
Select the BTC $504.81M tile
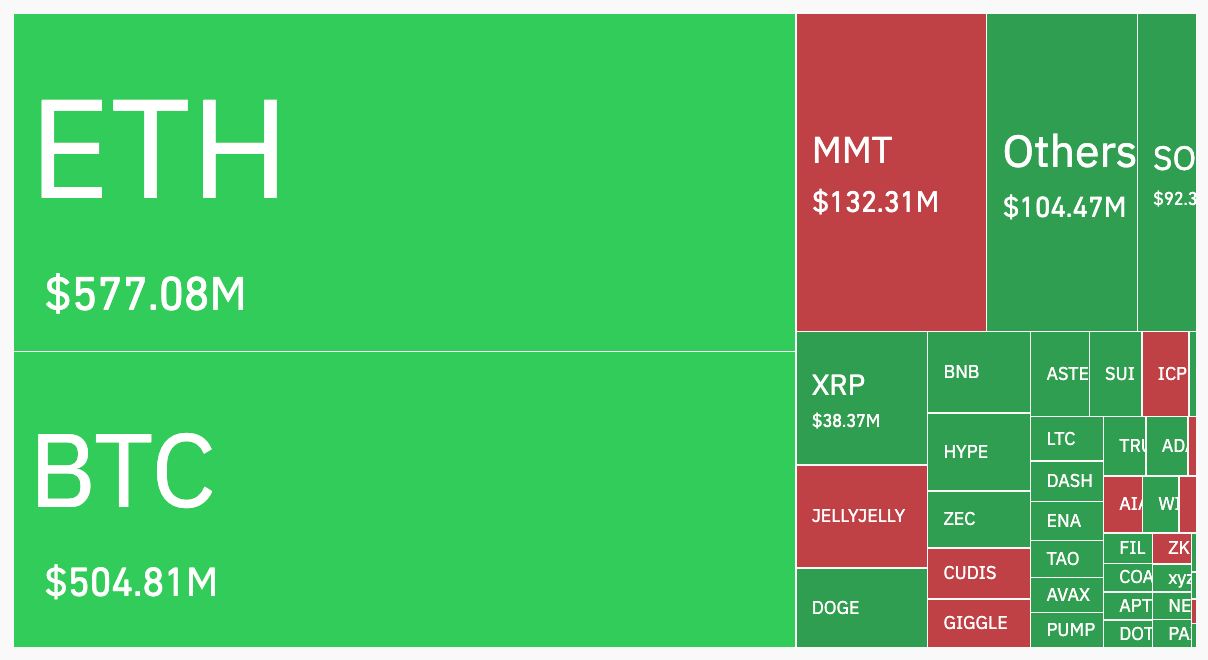pos(404,499)
